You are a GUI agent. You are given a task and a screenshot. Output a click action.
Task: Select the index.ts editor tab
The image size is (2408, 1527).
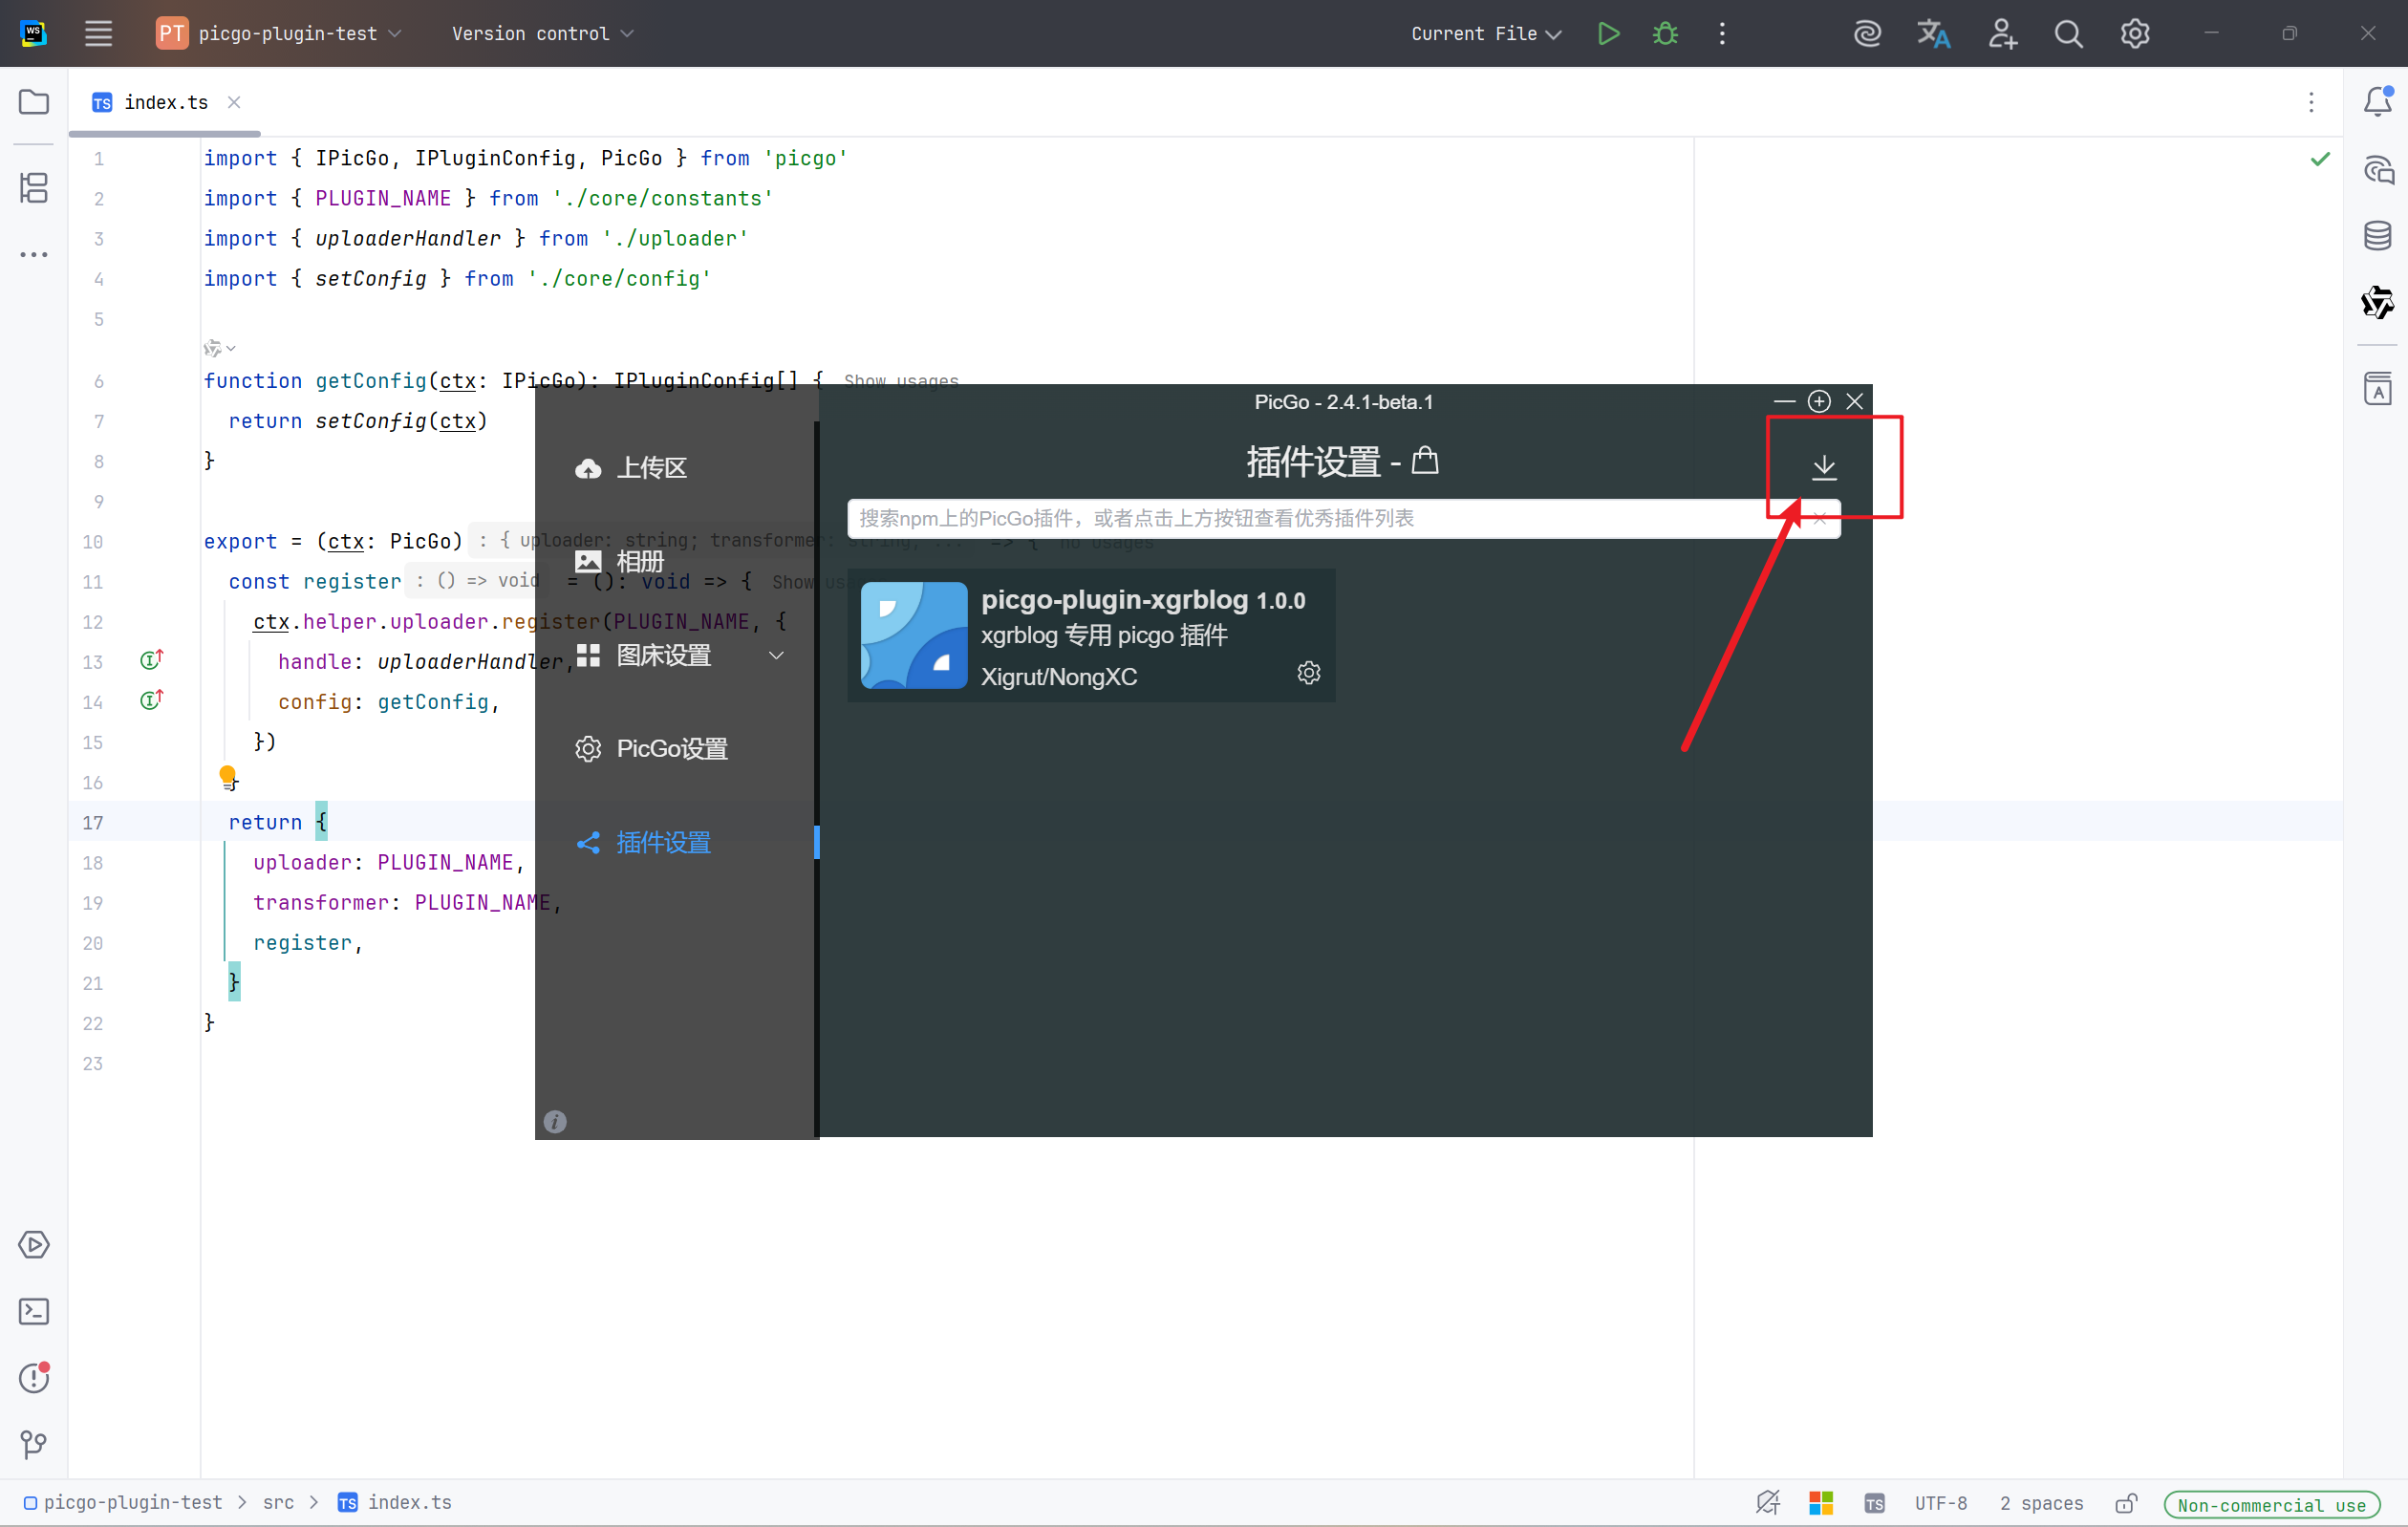coord(166,102)
